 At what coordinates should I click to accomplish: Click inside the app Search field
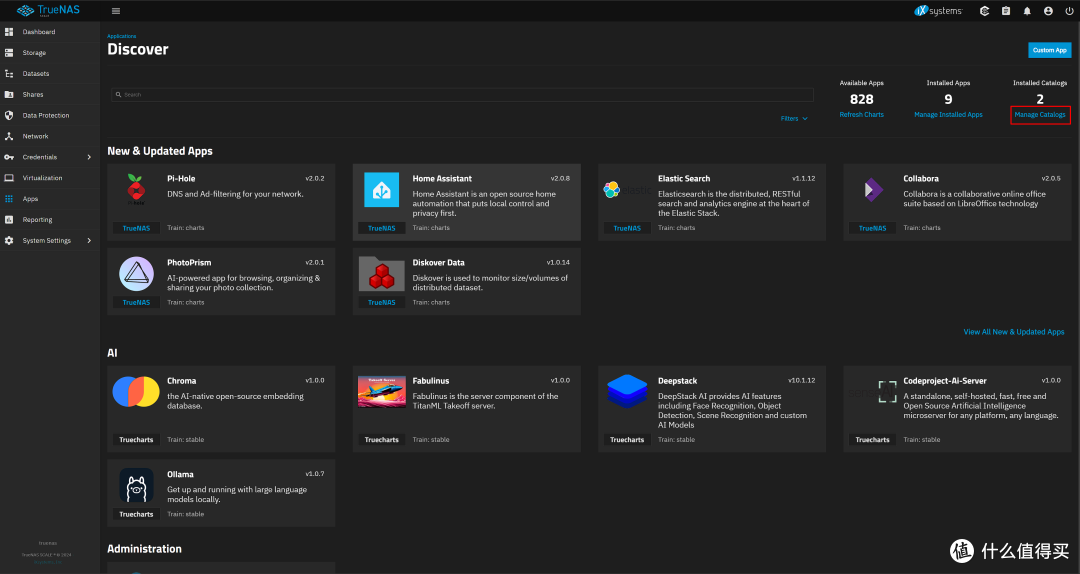(x=462, y=94)
